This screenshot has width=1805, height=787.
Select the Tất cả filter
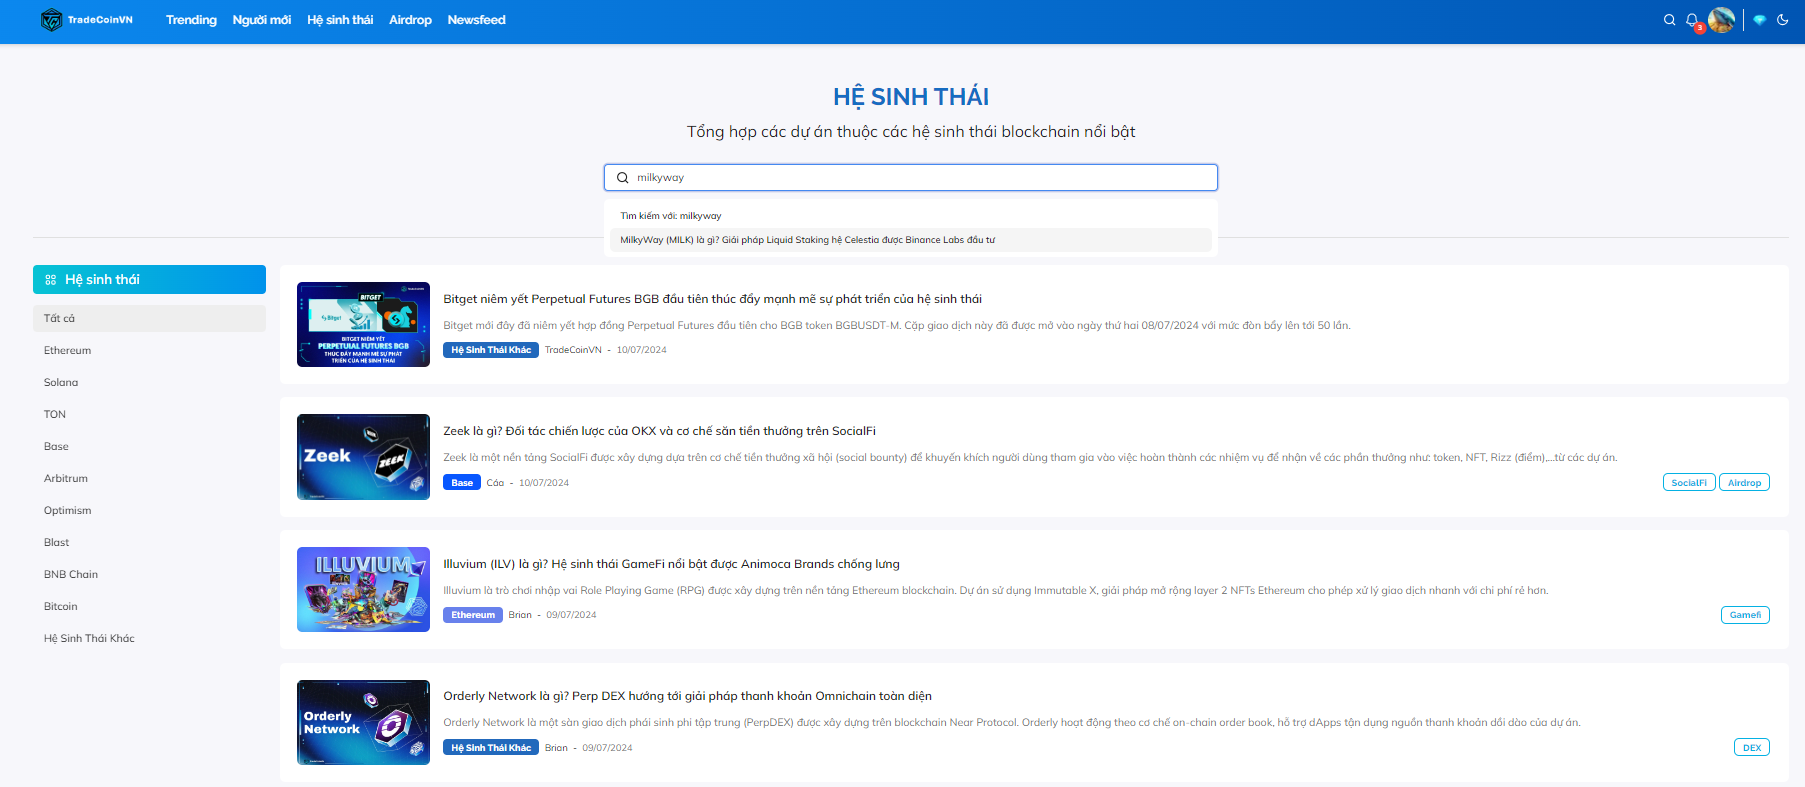pos(149,318)
